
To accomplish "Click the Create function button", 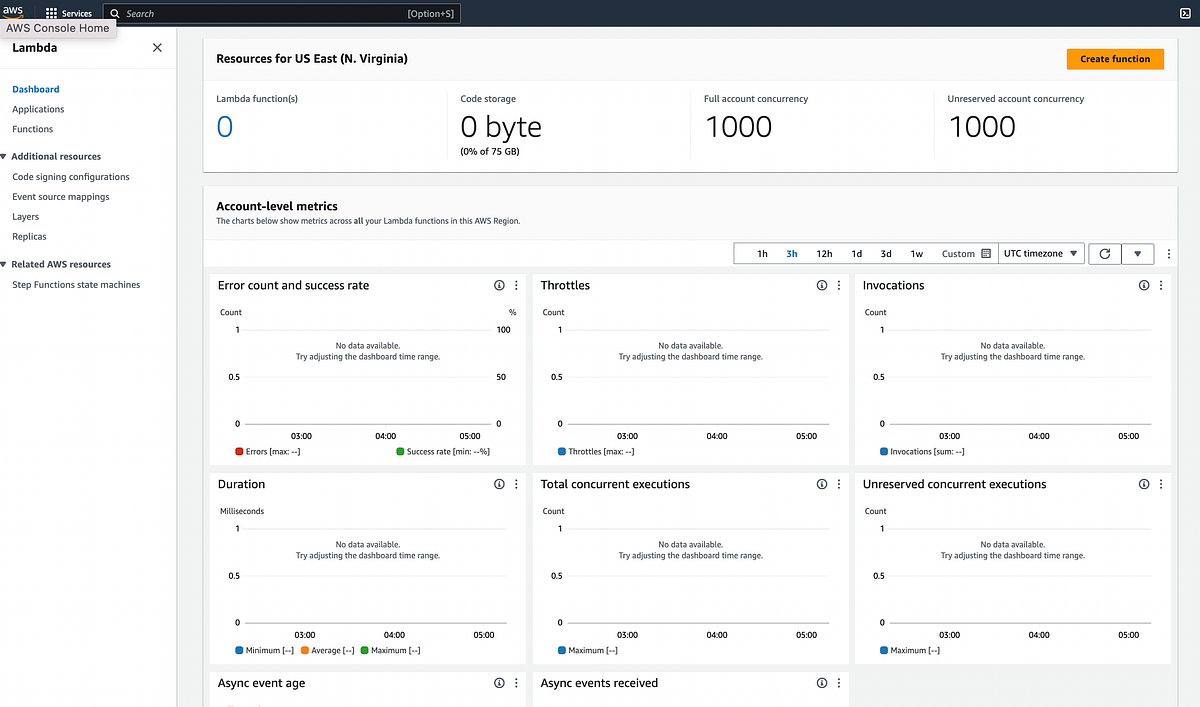I will (1114, 59).
